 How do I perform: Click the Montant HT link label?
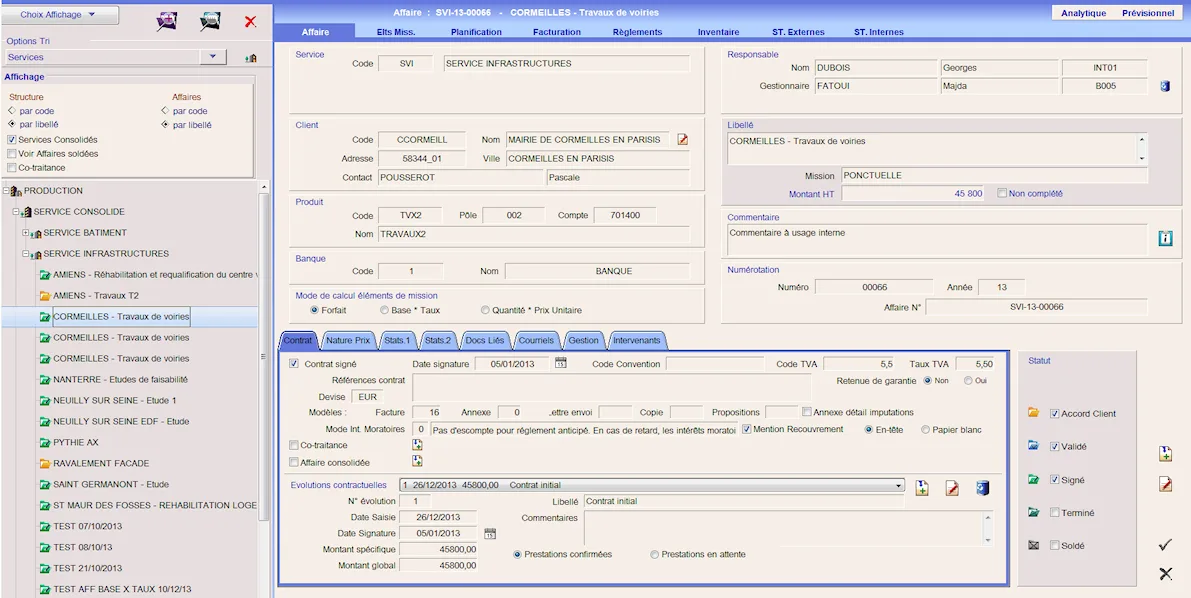811,194
